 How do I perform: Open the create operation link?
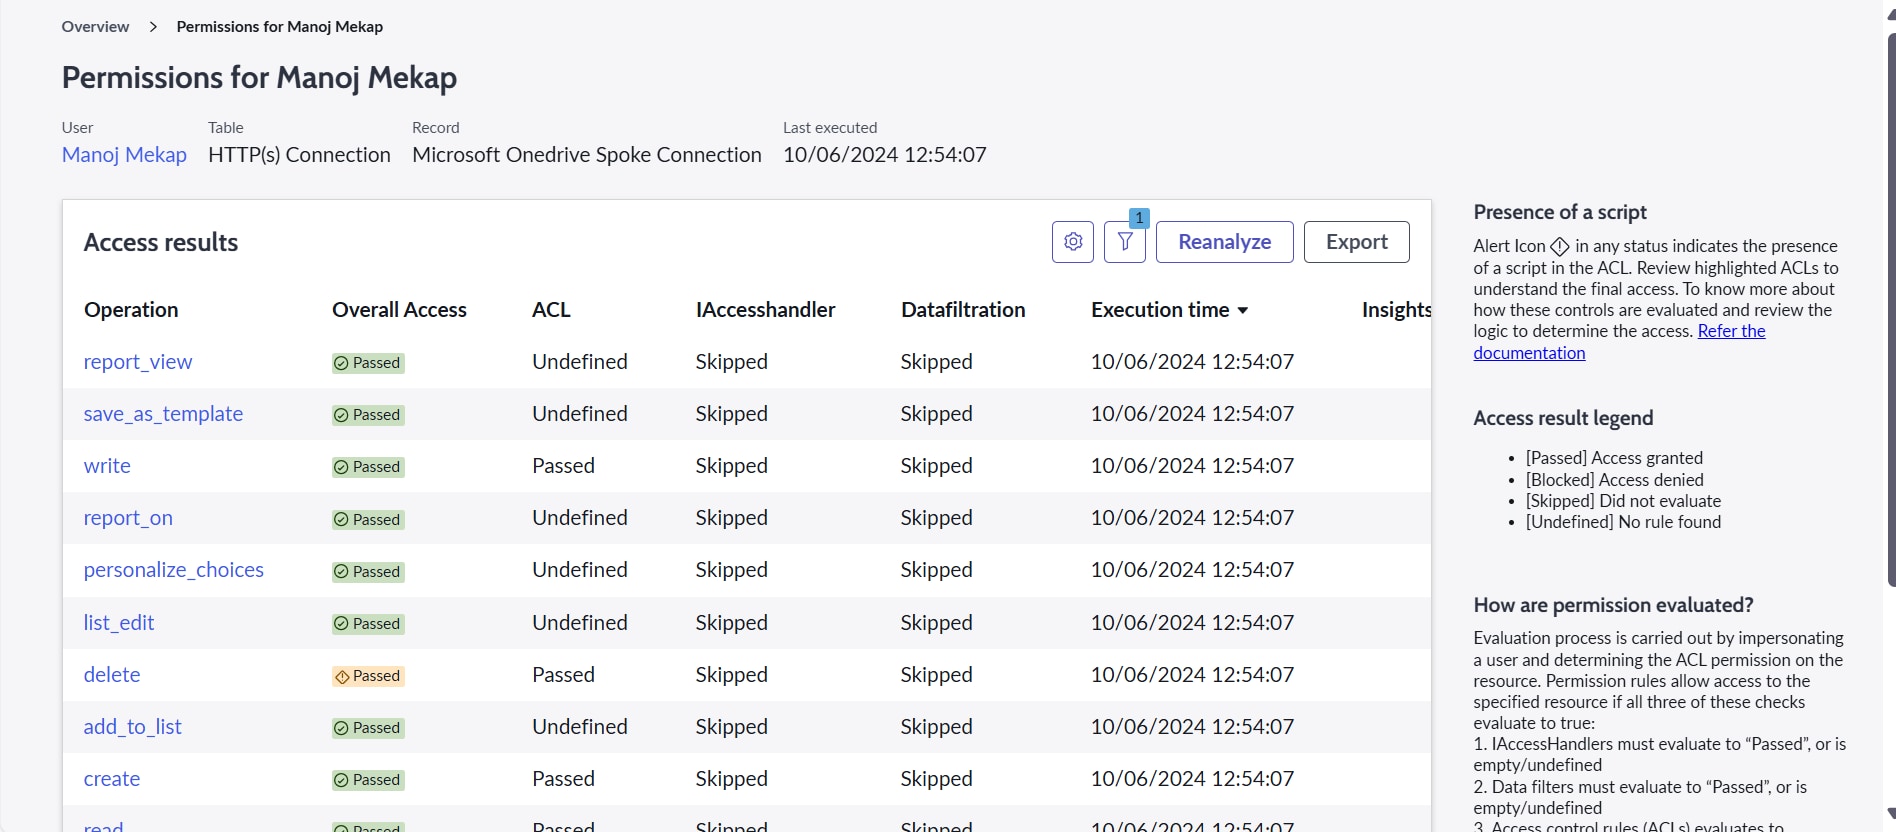(112, 779)
